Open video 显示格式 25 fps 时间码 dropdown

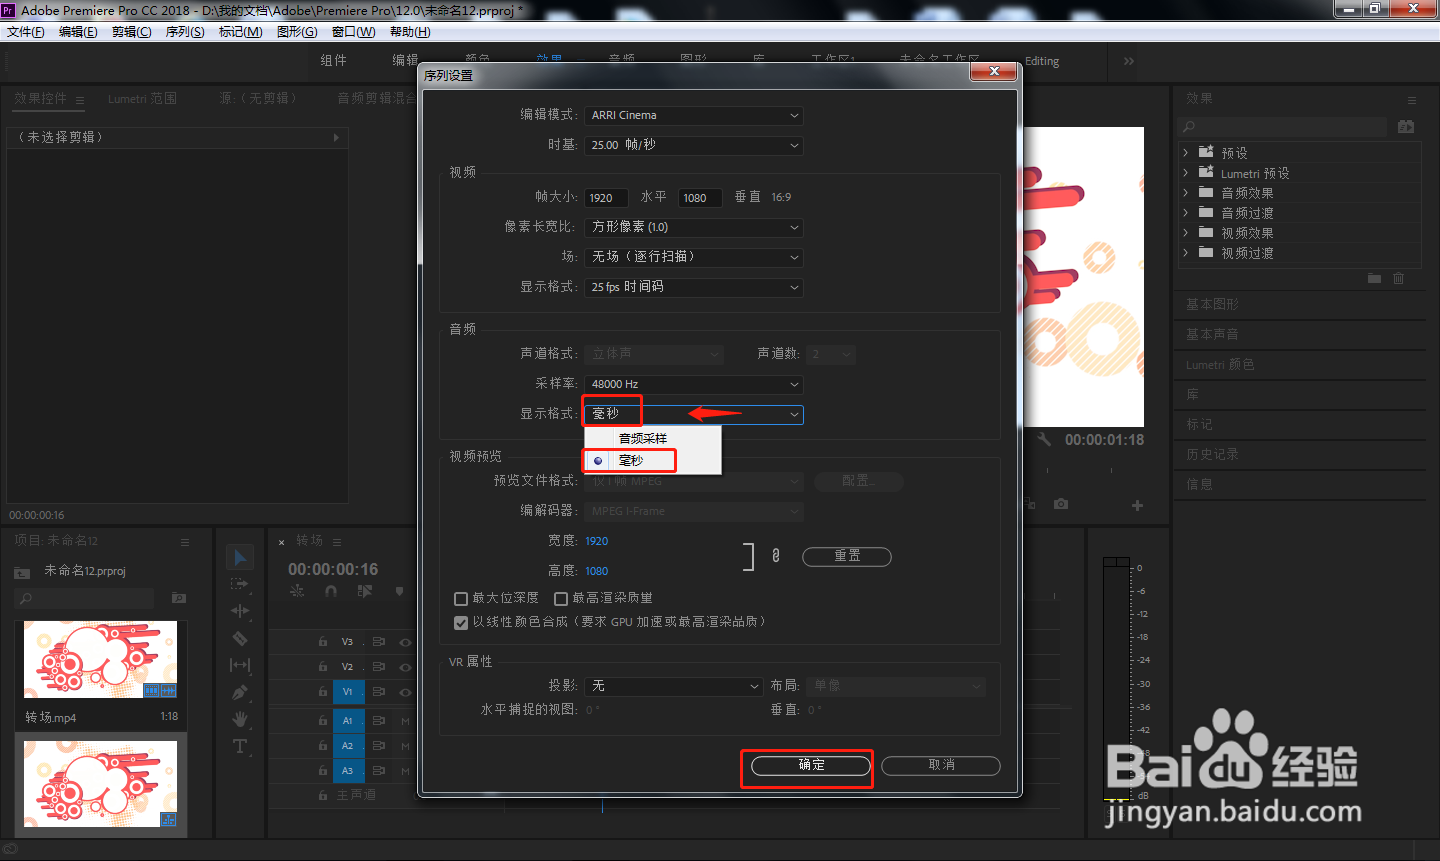[x=694, y=287]
